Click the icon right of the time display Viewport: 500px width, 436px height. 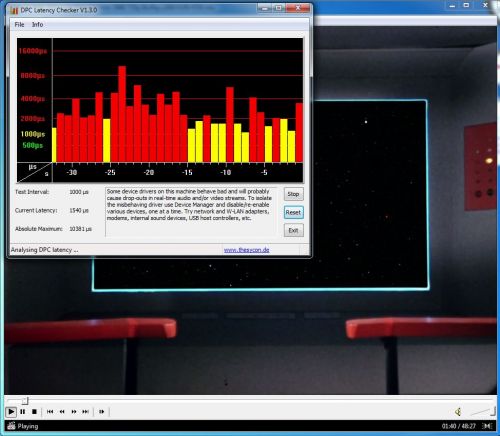[487, 426]
